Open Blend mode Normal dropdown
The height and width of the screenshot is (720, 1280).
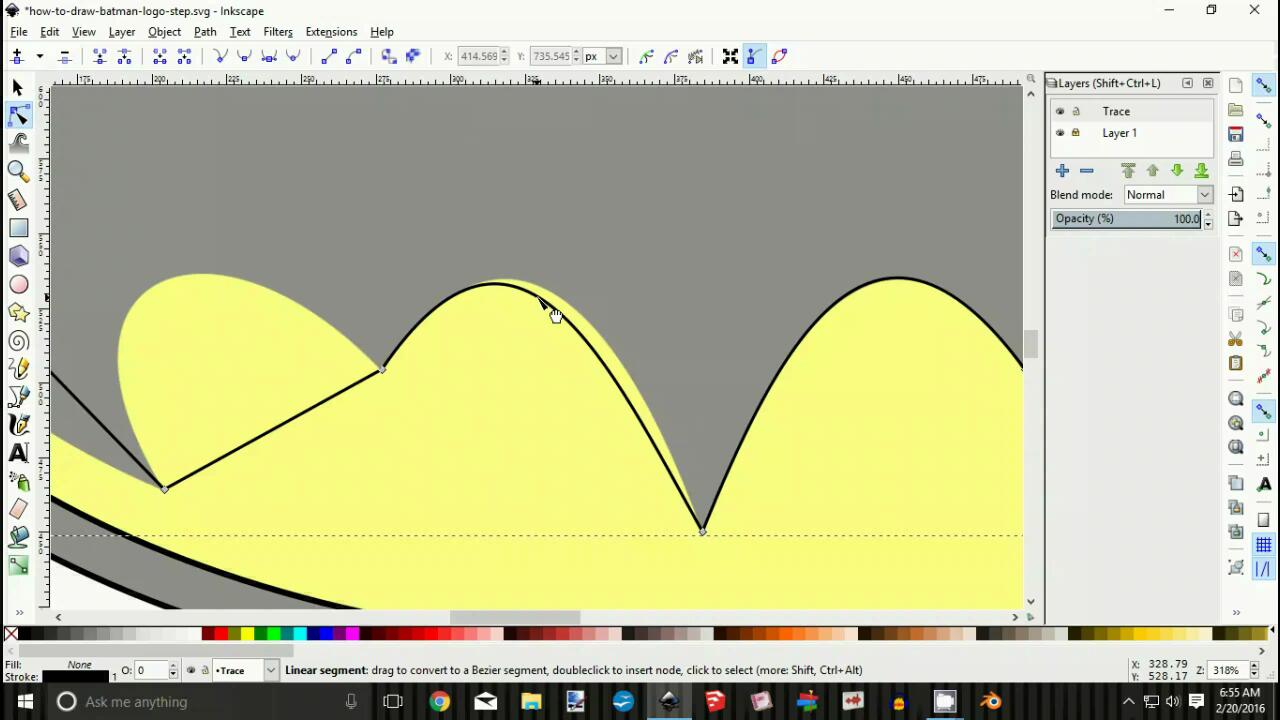(x=1168, y=195)
